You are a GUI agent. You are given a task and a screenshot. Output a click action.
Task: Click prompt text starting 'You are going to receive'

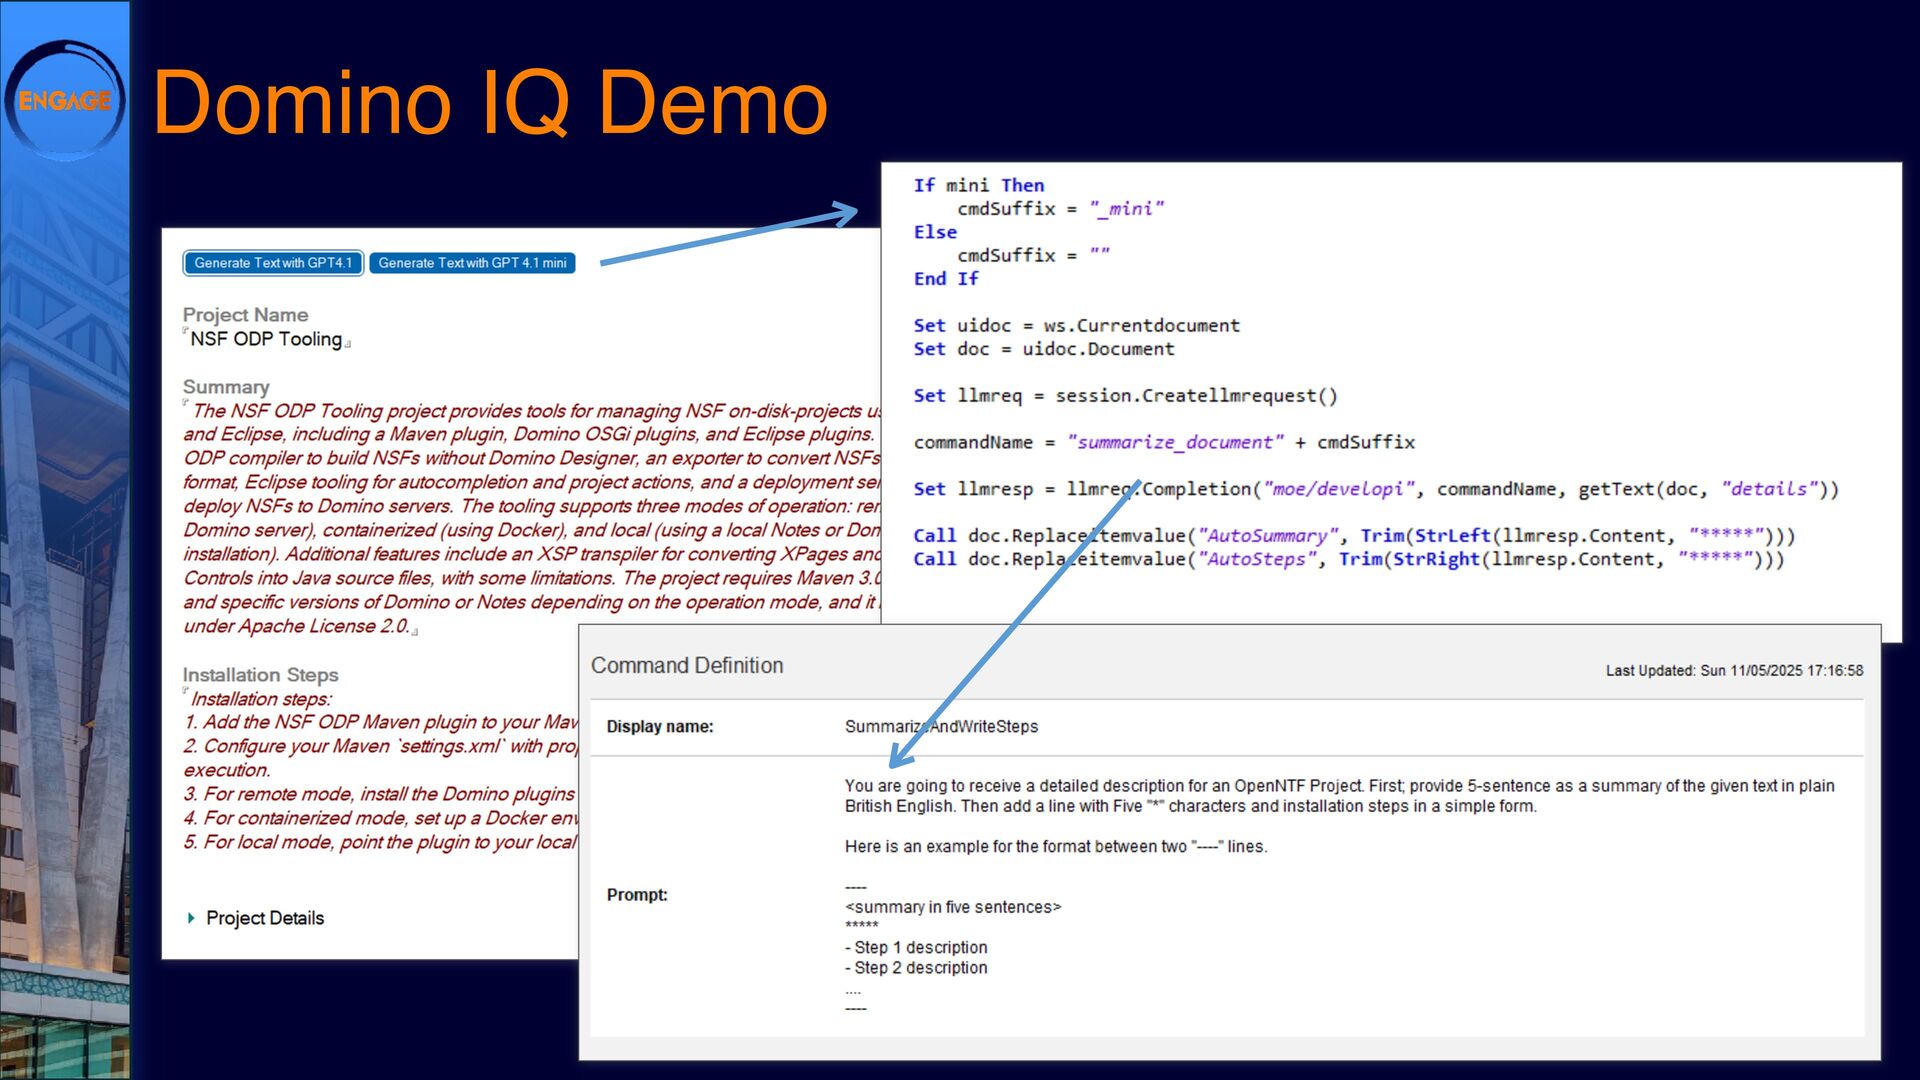[x=1339, y=796]
